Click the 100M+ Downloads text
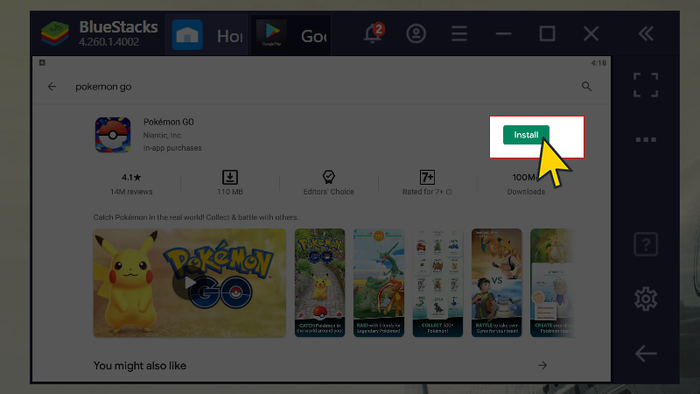The width and height of the screenshot is (700, 394). tap(526, 183)
